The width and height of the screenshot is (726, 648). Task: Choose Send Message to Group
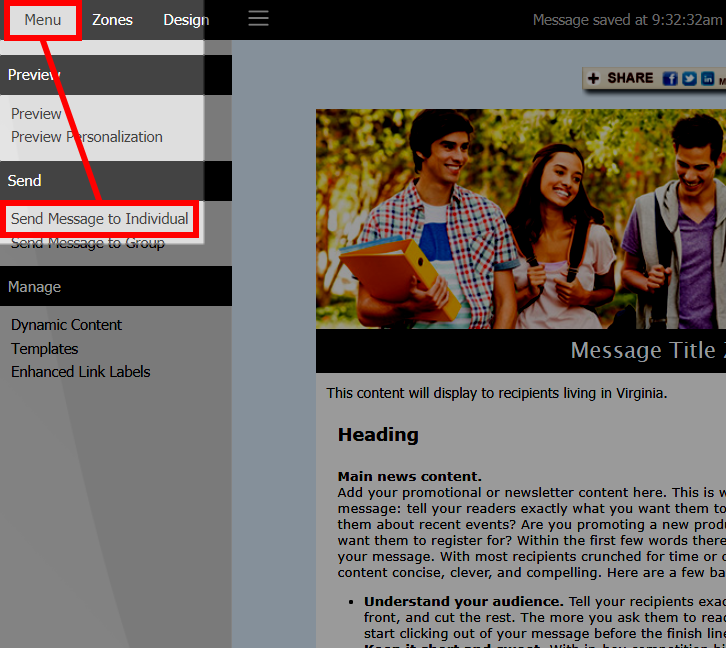(x=88, y=243)
